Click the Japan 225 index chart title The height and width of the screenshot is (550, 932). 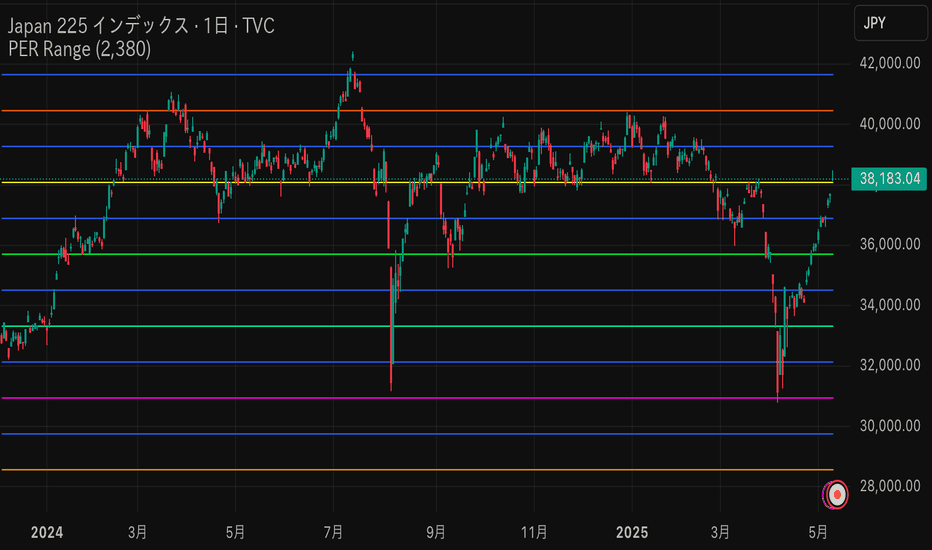[141, 26]
